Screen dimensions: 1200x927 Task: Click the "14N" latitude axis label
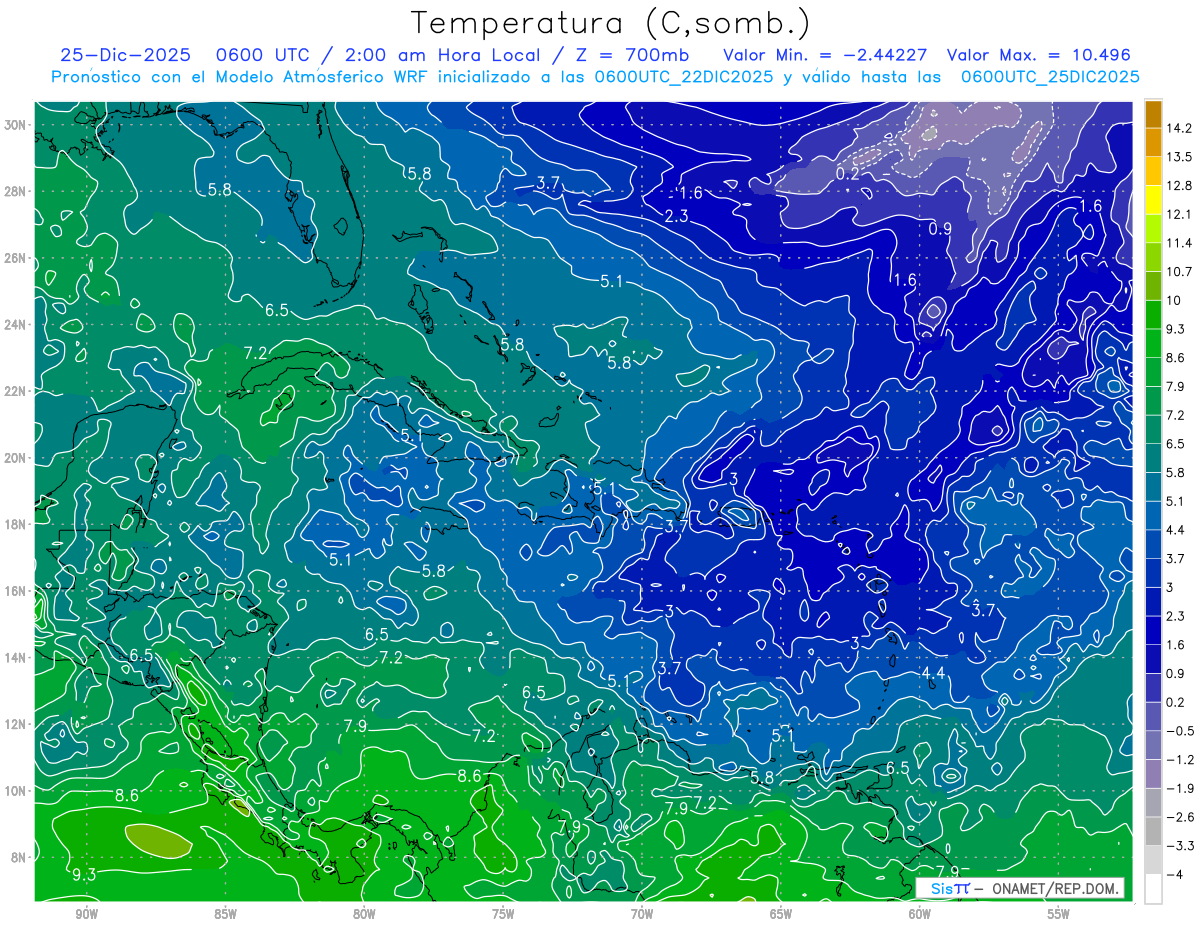click(x=16, y=658)
